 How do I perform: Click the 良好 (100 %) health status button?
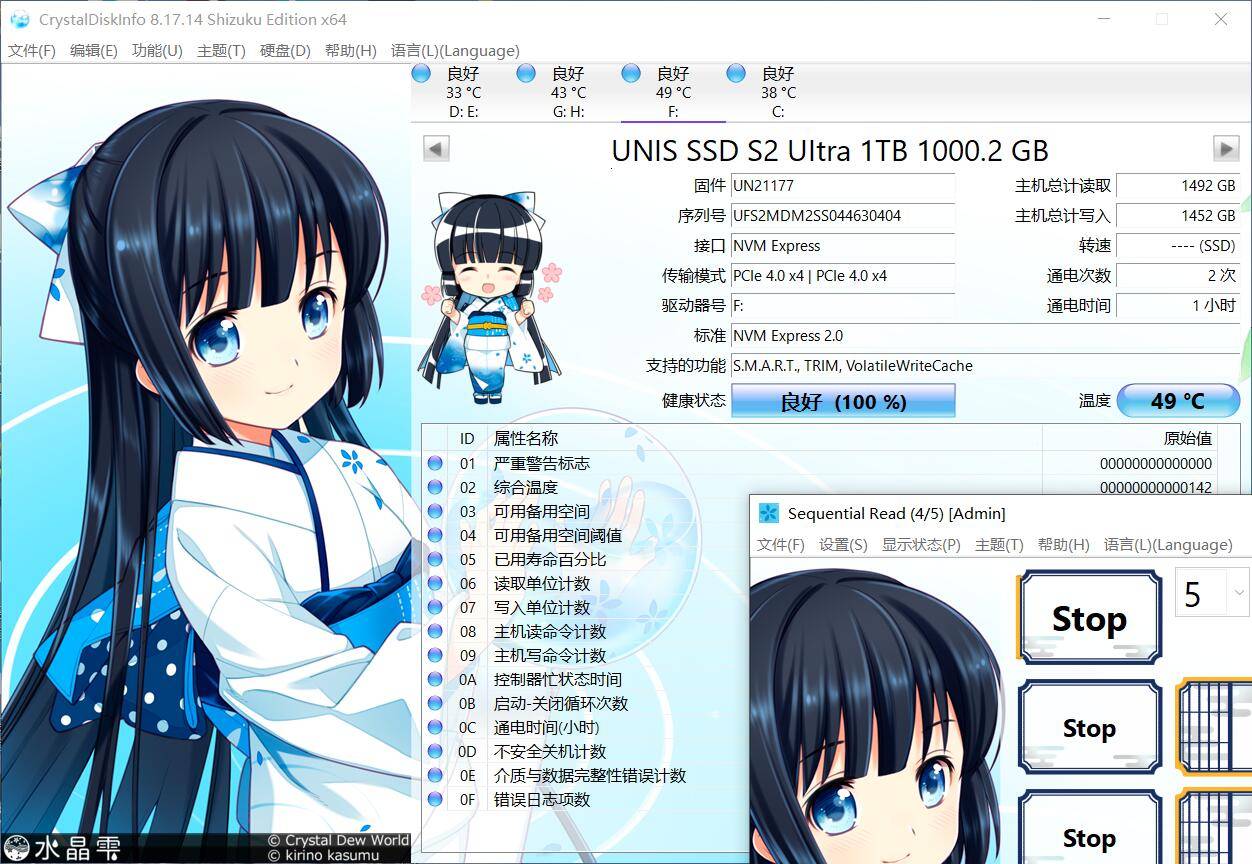(843, 401)
